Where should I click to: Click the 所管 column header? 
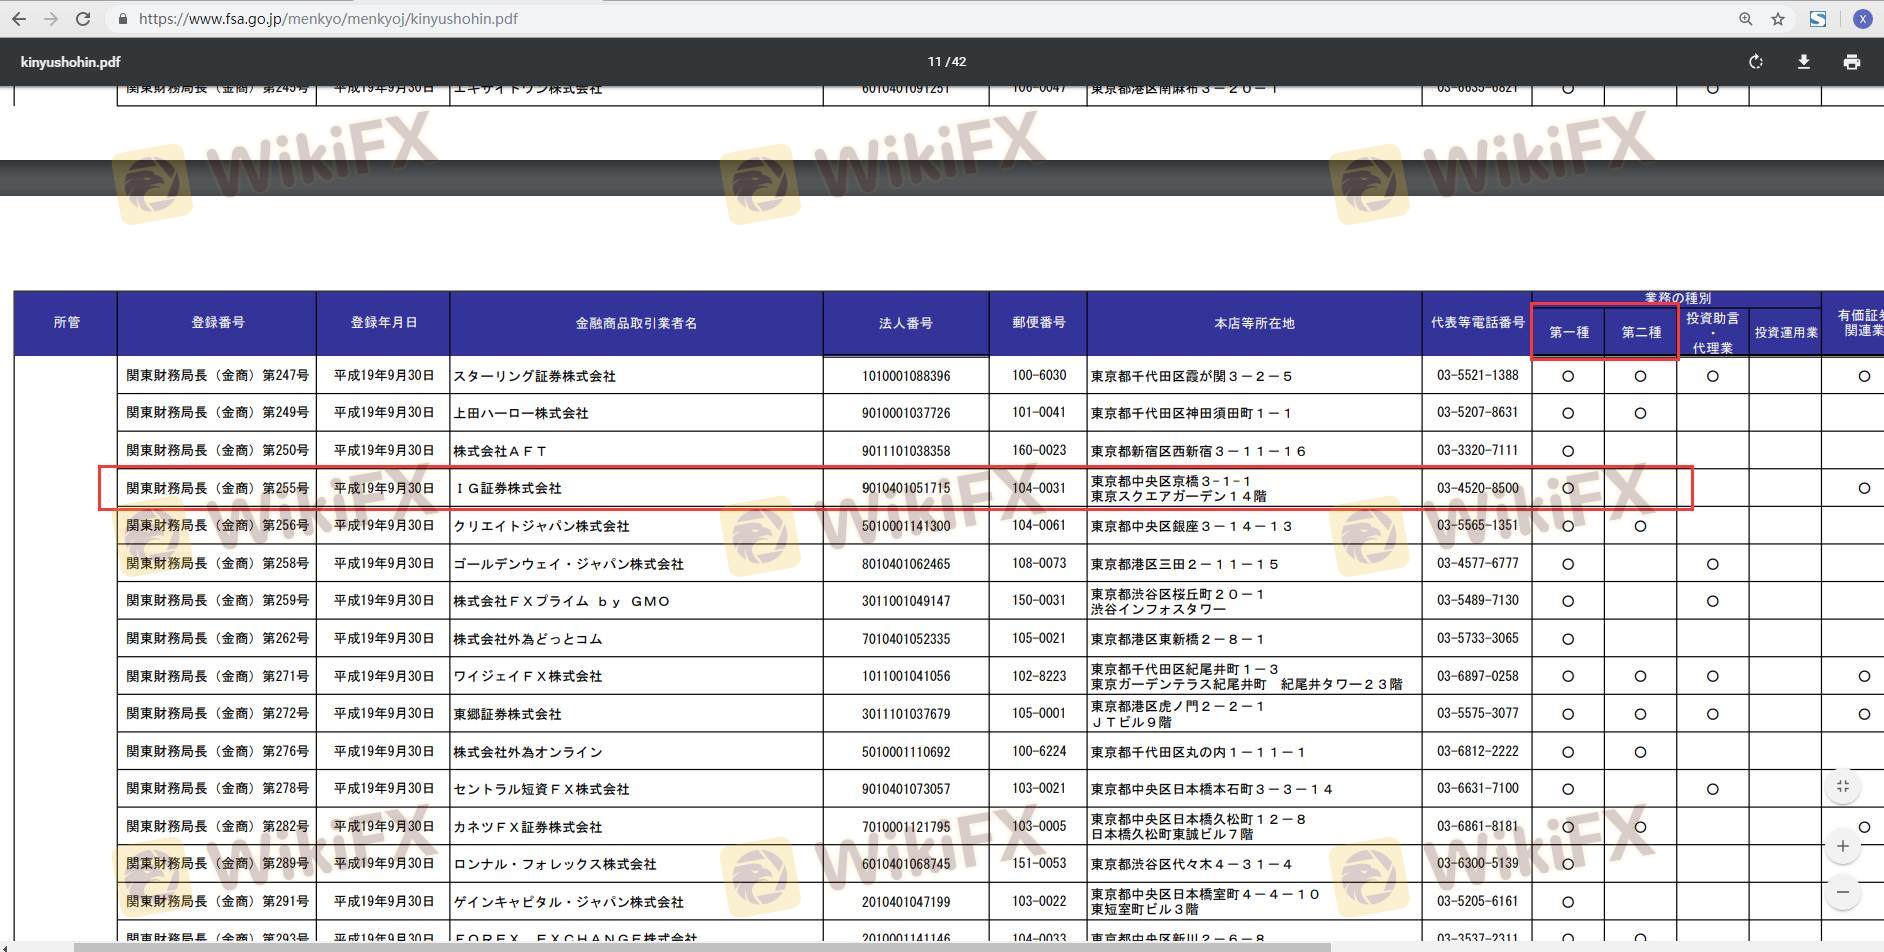66,323
